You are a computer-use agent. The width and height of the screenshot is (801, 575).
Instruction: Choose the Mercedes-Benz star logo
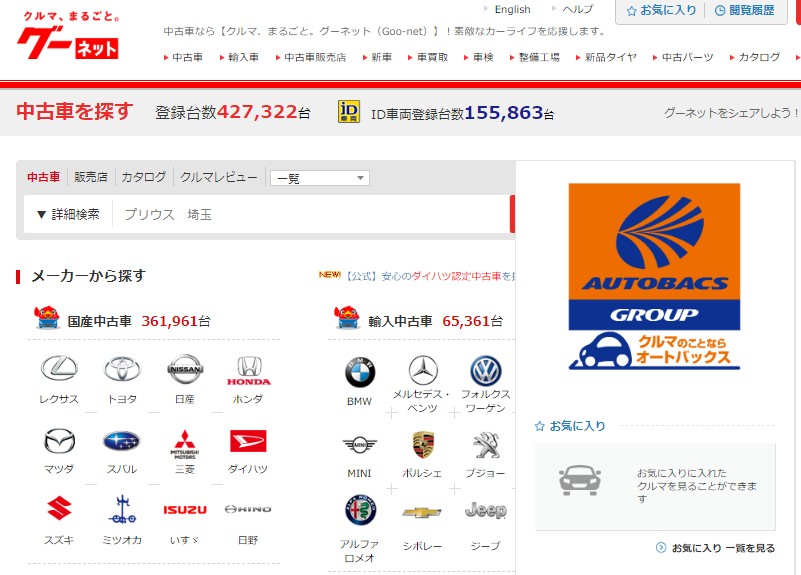423,370
